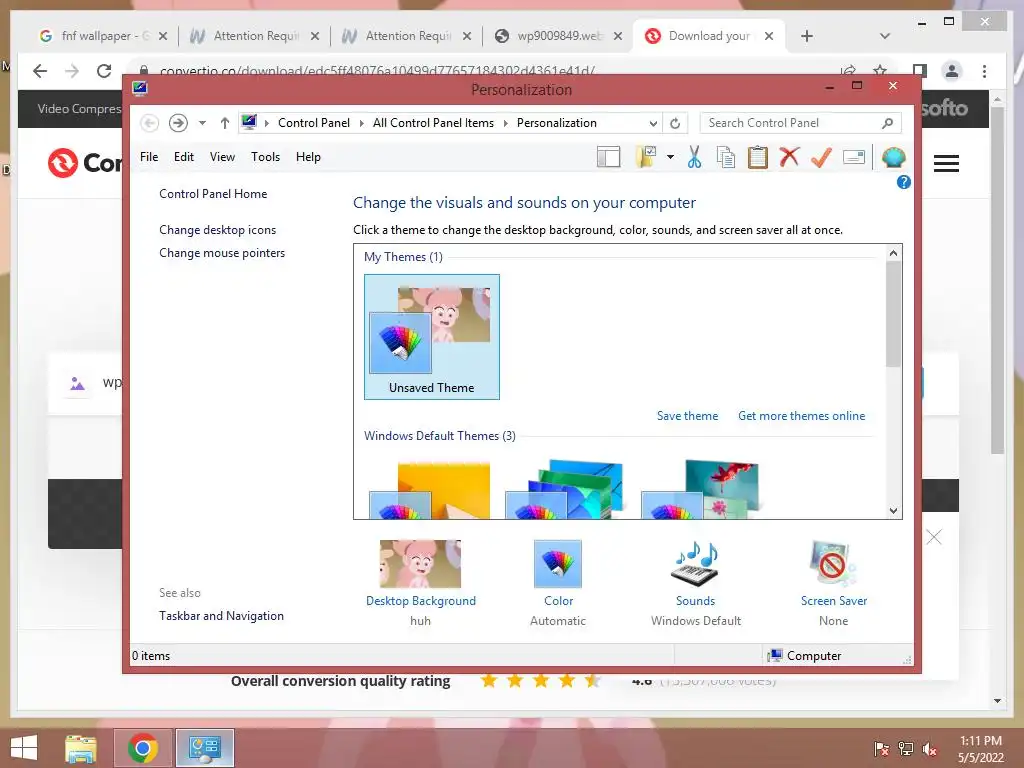Screen dimensions: 1024x768
Task: Click Control Panel breadcrumb
Action: pyautogui.click(x=313, y=123)
